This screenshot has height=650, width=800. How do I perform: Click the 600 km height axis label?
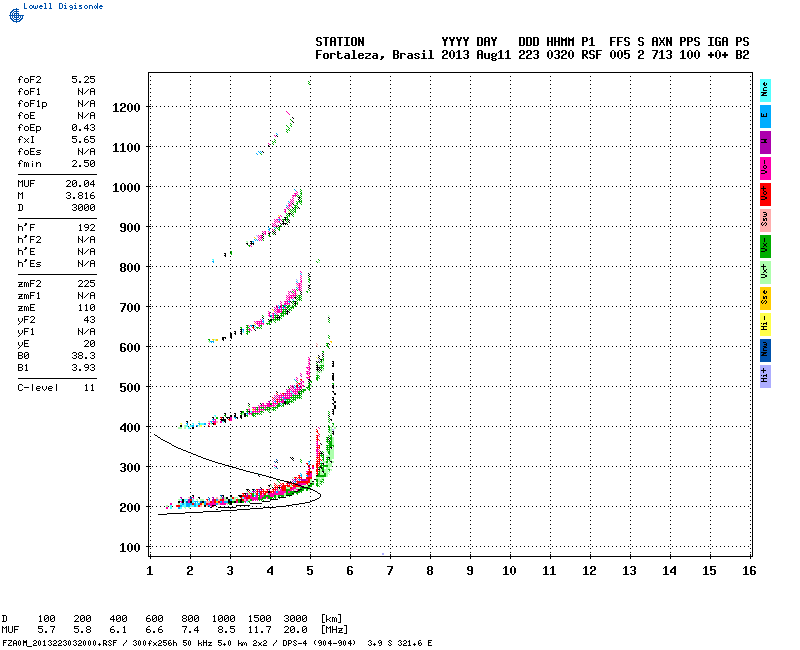(x=130, y=347)
